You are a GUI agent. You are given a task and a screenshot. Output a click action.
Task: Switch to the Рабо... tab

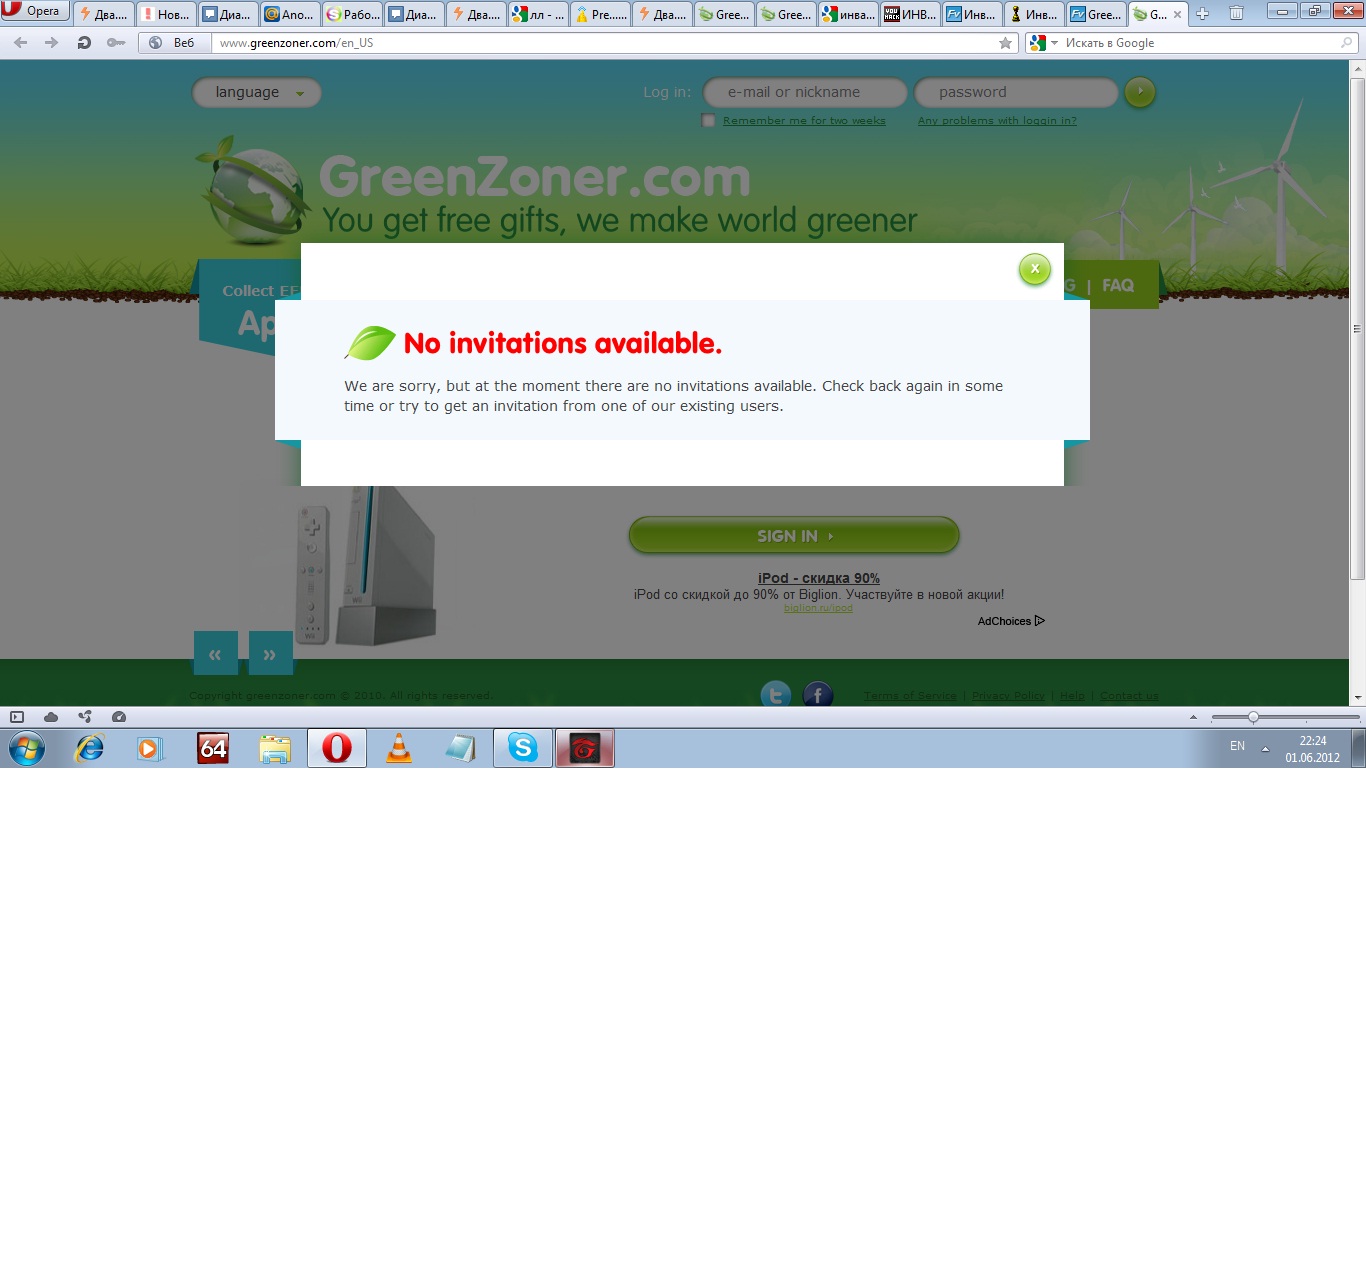click(351, 14)
